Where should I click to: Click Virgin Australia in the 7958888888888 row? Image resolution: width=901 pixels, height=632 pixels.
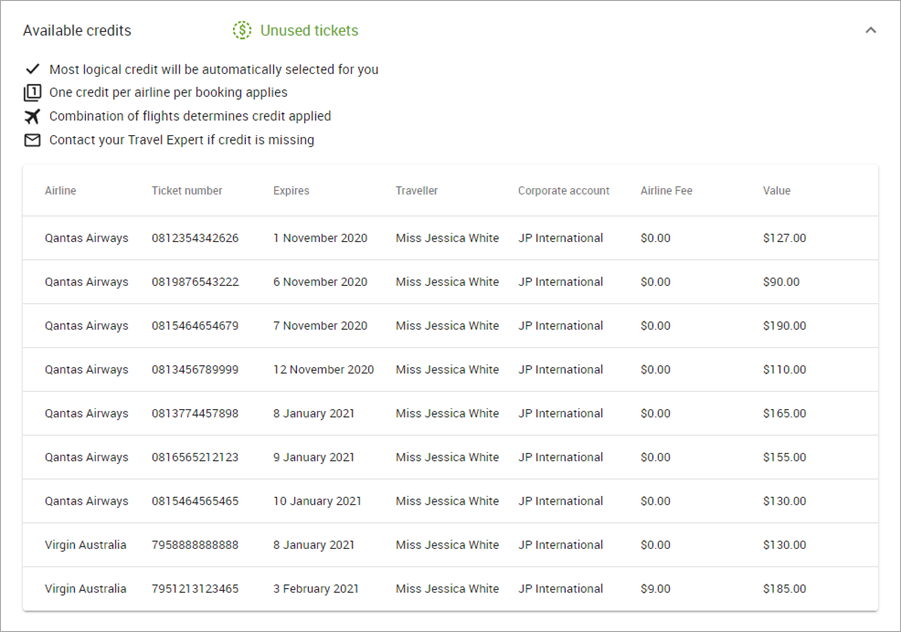pos(86,545)
